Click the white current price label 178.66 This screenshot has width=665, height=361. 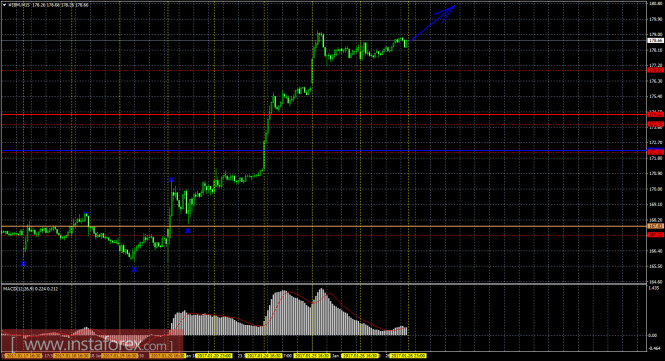655,40
